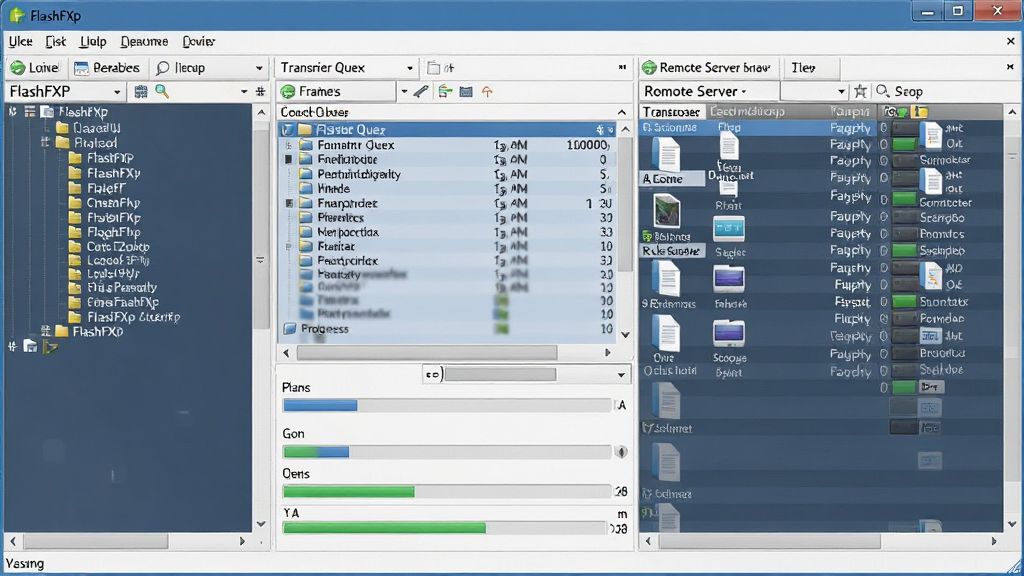Viewport: 1024px width, 576px height.
Task: Click the Loine button
Action: coord(35,68)
